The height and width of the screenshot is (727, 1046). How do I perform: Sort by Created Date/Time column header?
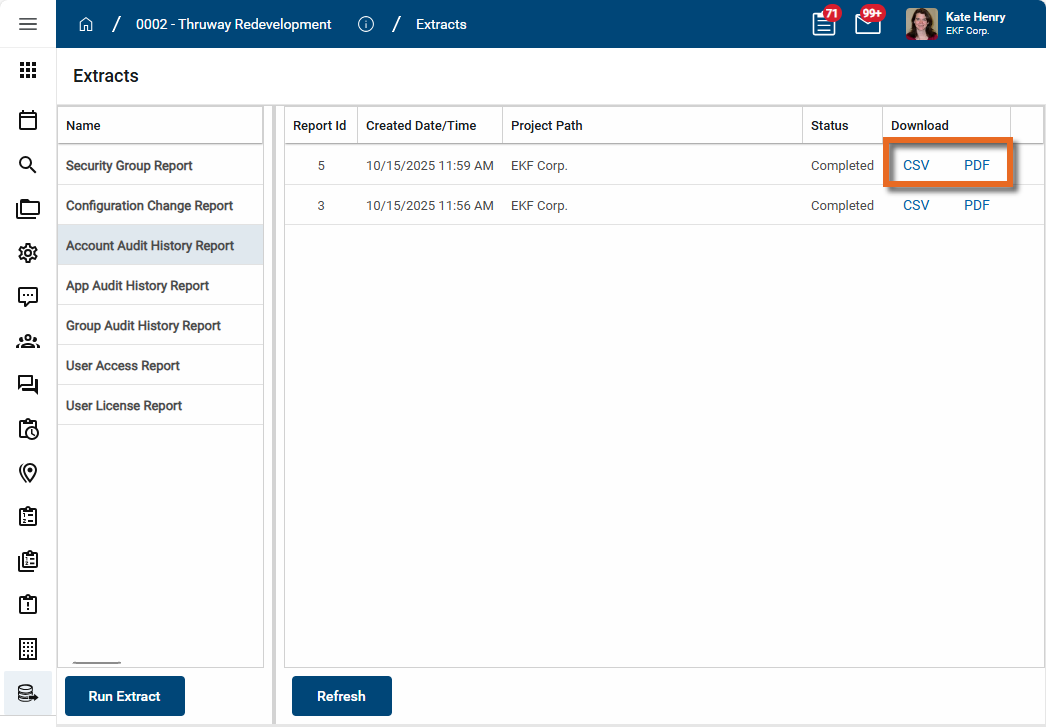(421, 126)
